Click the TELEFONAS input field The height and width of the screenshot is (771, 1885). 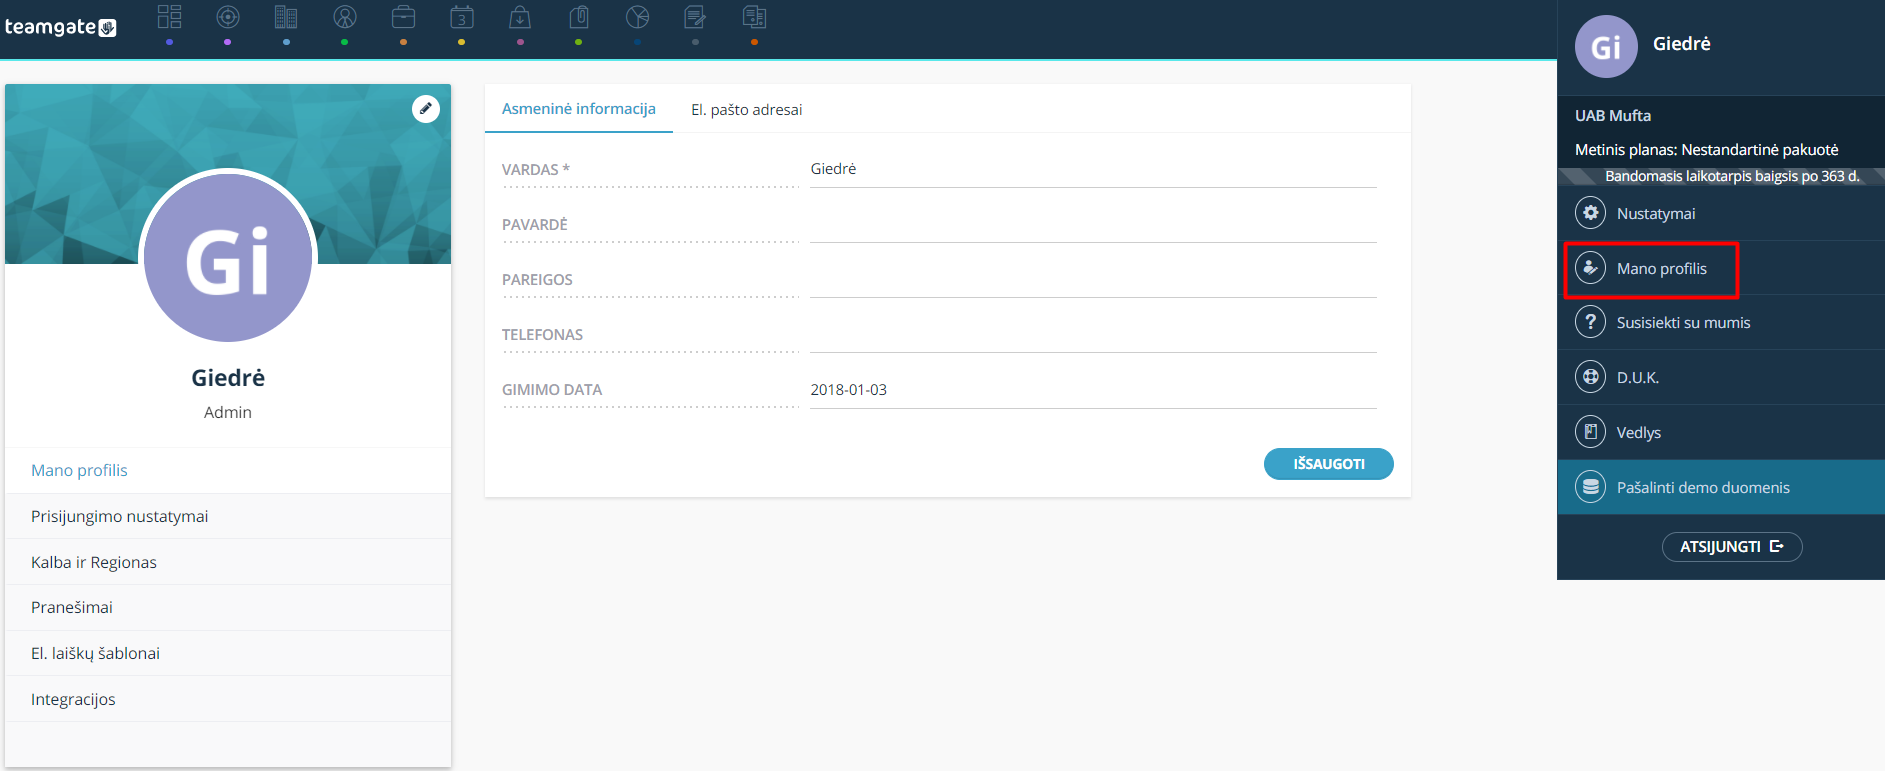(1093, 334)
